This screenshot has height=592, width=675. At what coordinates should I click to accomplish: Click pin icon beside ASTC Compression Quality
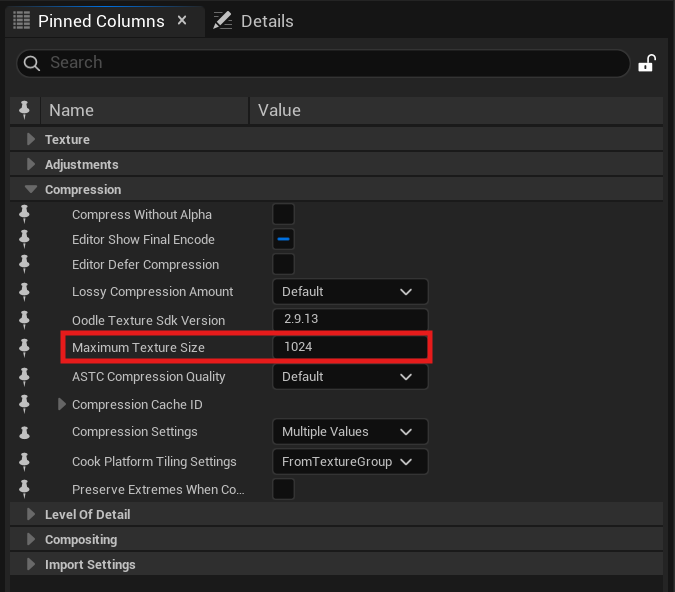[25, 377]
